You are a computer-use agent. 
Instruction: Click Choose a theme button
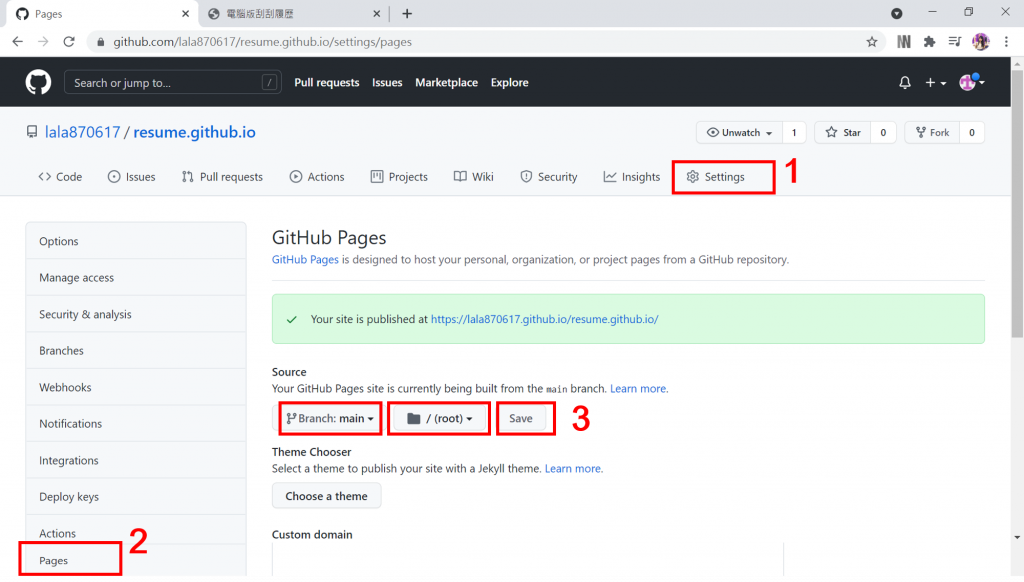(x=327, y=496)
